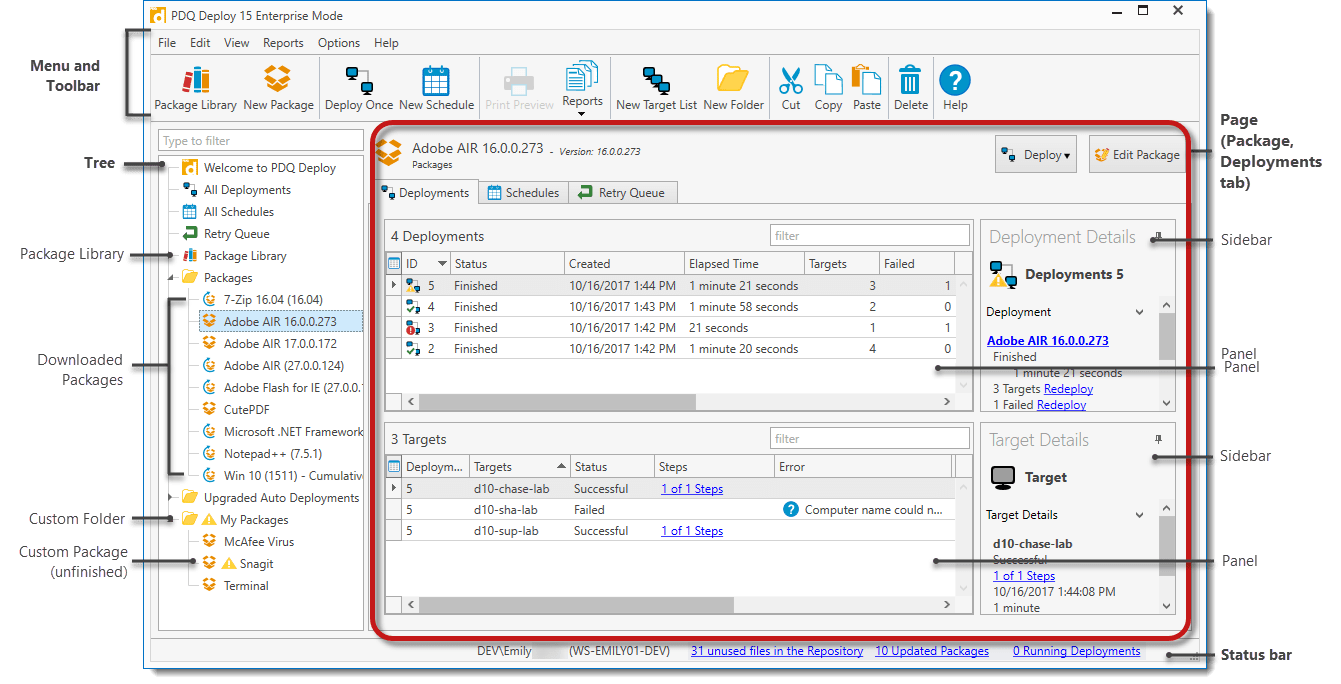Switch to the Schedules tab
Screen dimensions: 1341x684
[523, 192]
